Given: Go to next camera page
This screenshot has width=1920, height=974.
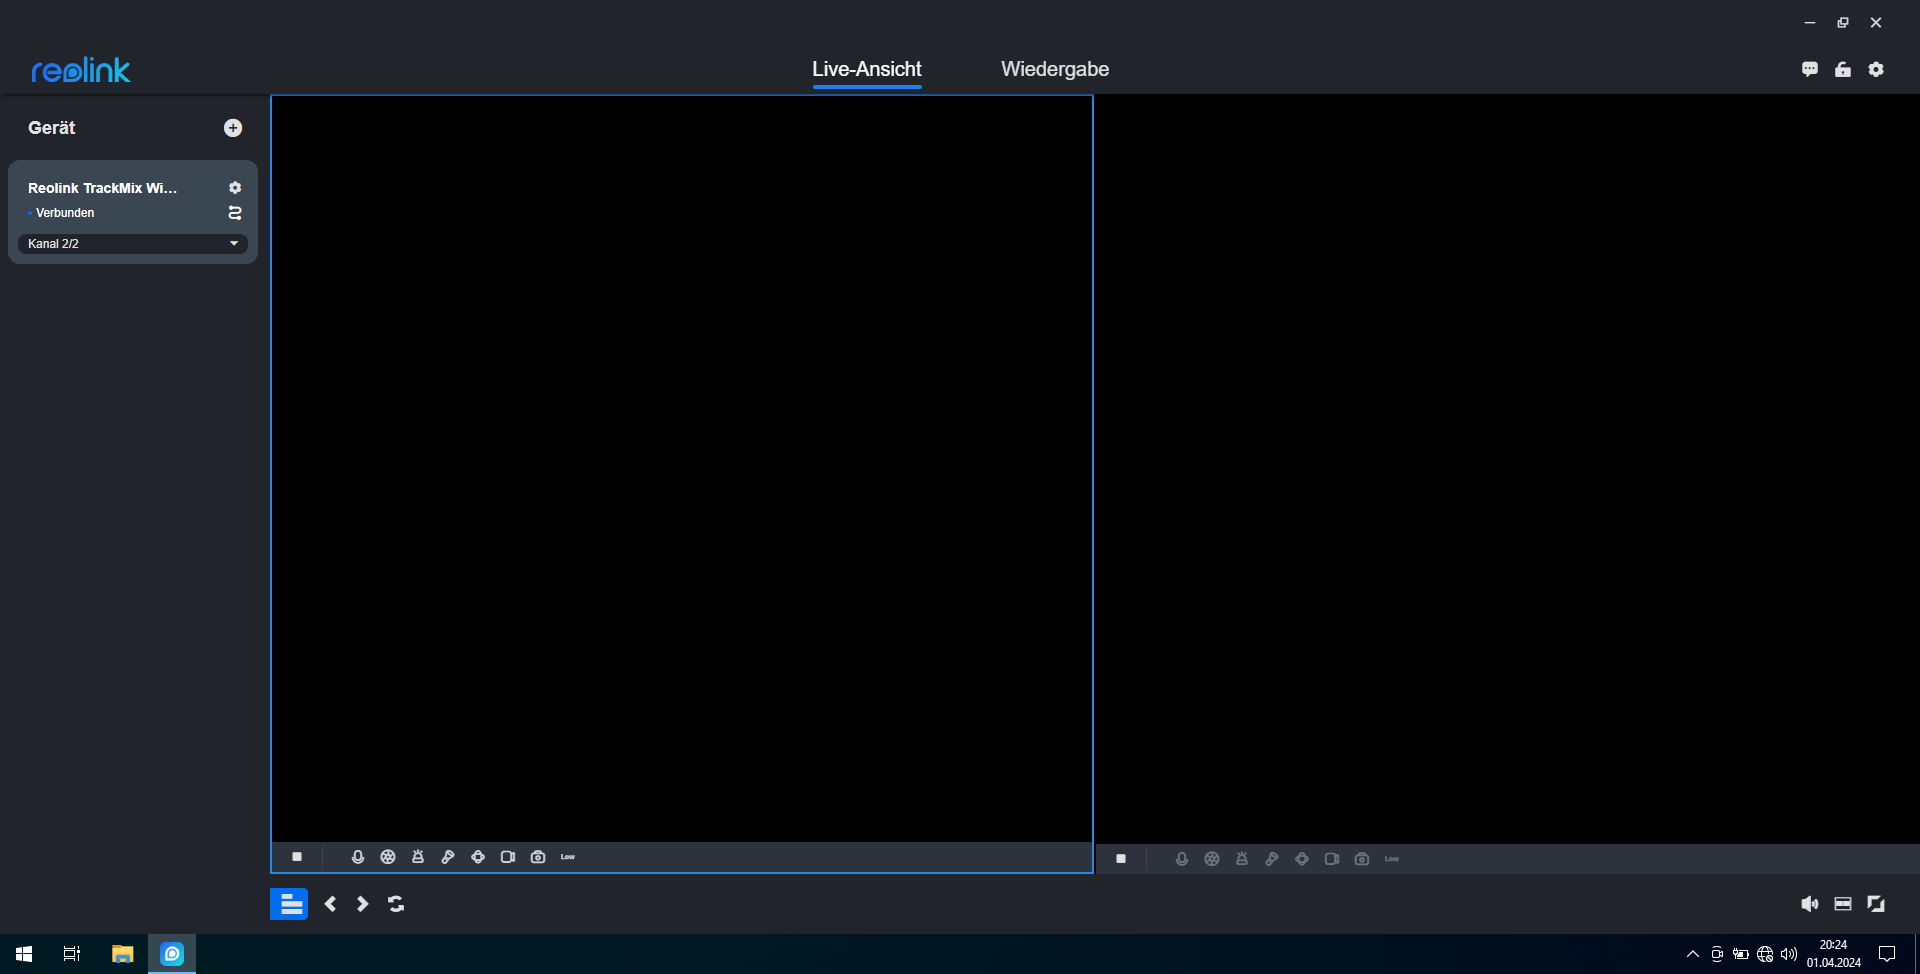Looking at the screenshot, I should (363, 904).
